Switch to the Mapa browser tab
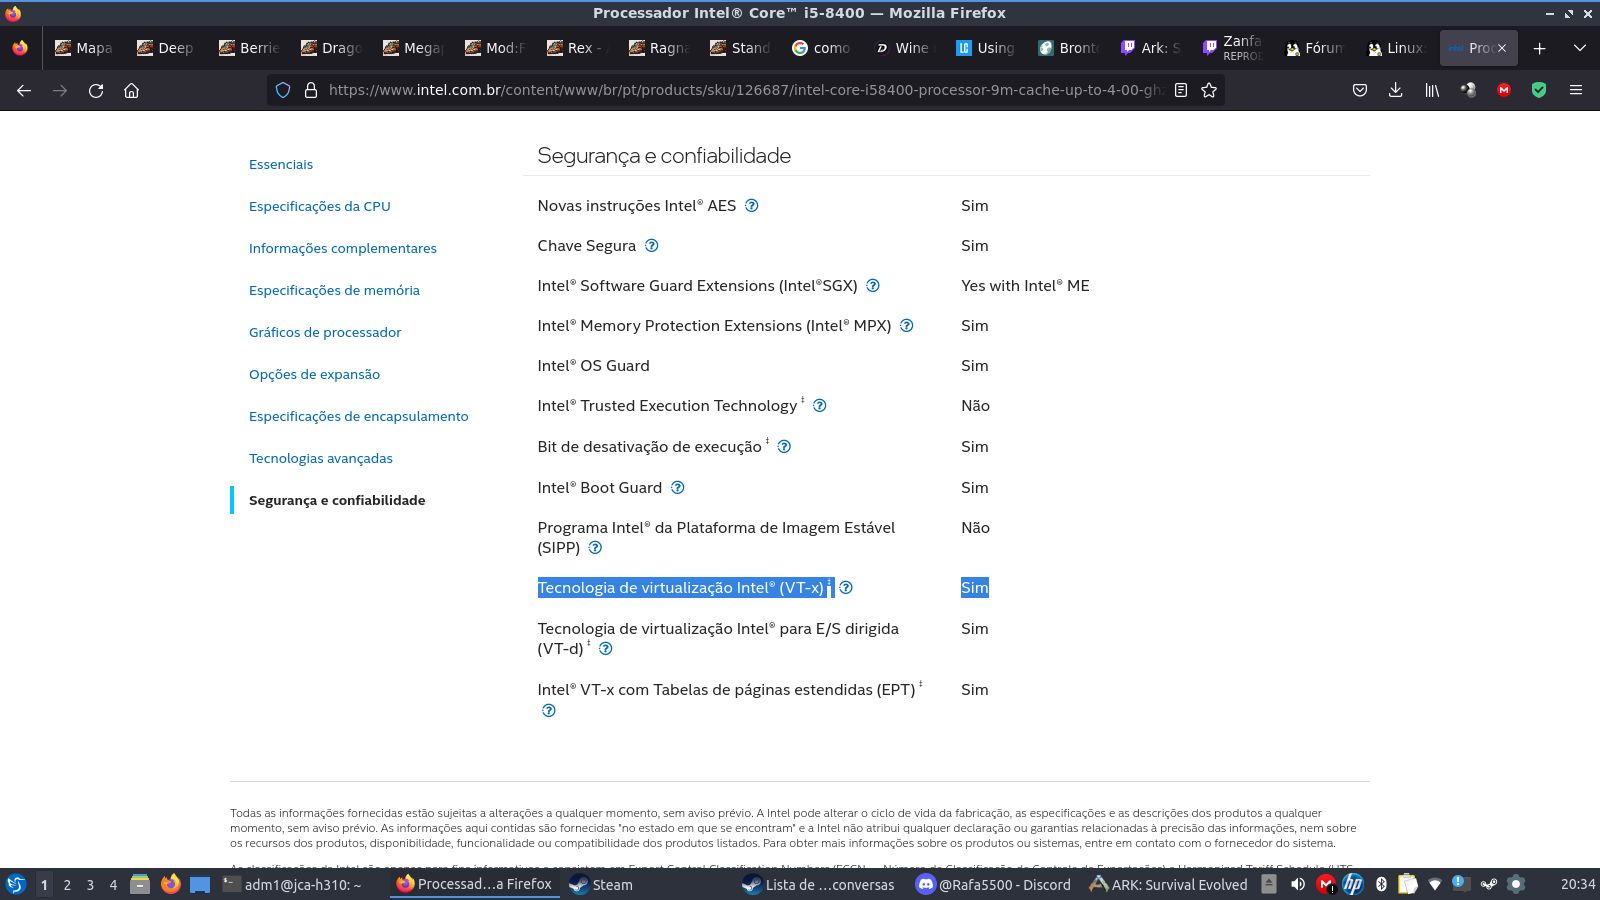 pyautogui.click(x=84, y=48)
